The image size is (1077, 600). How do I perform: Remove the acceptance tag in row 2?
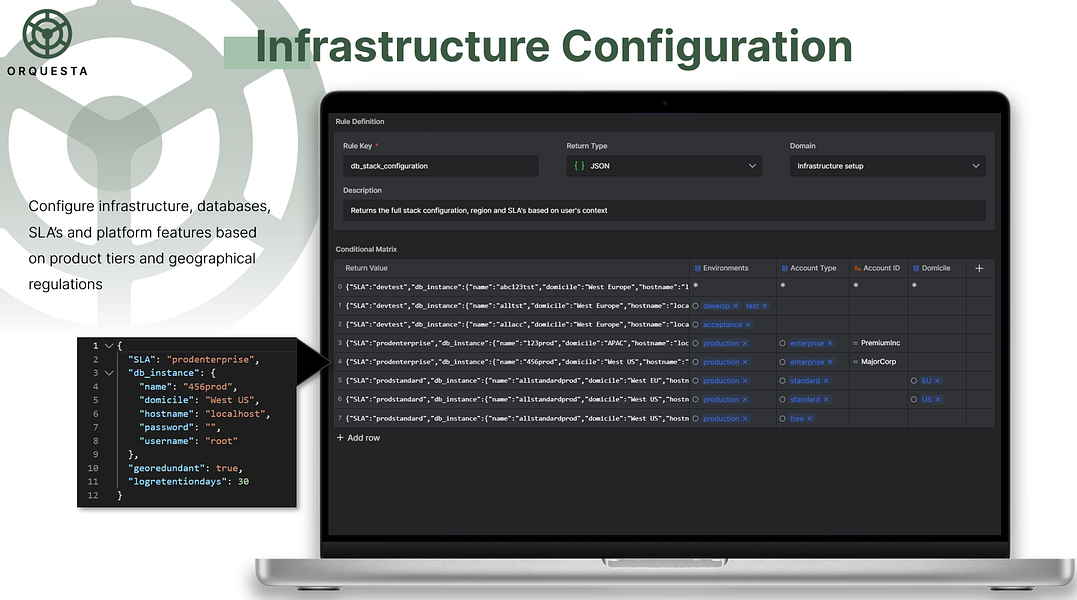point(748,325)
